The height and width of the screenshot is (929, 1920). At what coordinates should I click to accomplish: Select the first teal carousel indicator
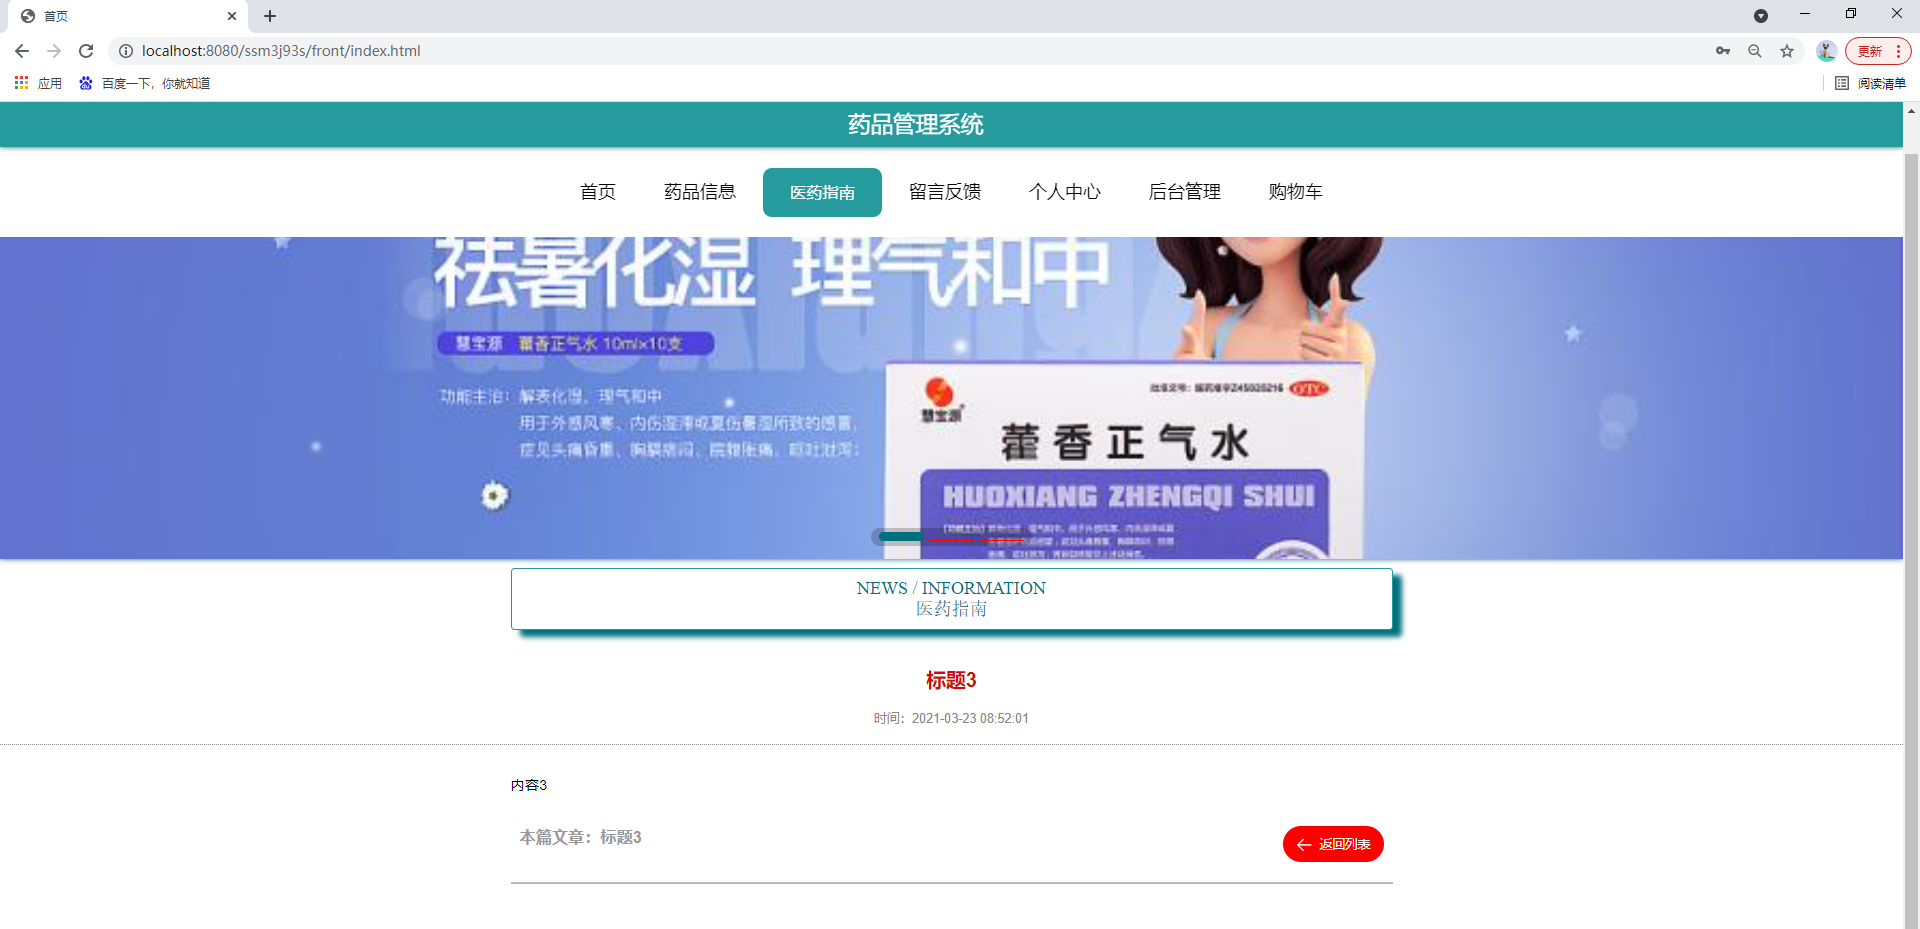tap(899, 537)
